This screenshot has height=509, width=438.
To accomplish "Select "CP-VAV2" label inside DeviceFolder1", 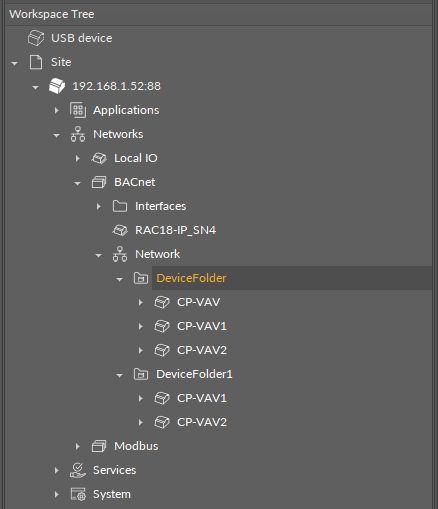I will [x=202, y=422].
